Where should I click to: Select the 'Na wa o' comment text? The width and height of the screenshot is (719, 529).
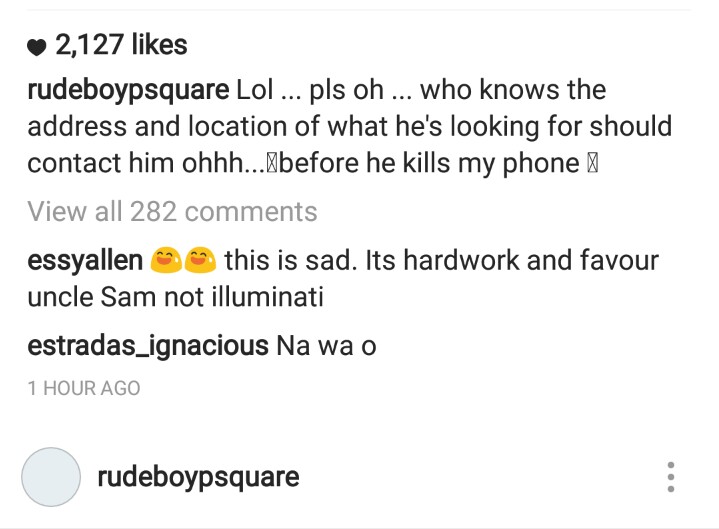[x=326, y=346]
